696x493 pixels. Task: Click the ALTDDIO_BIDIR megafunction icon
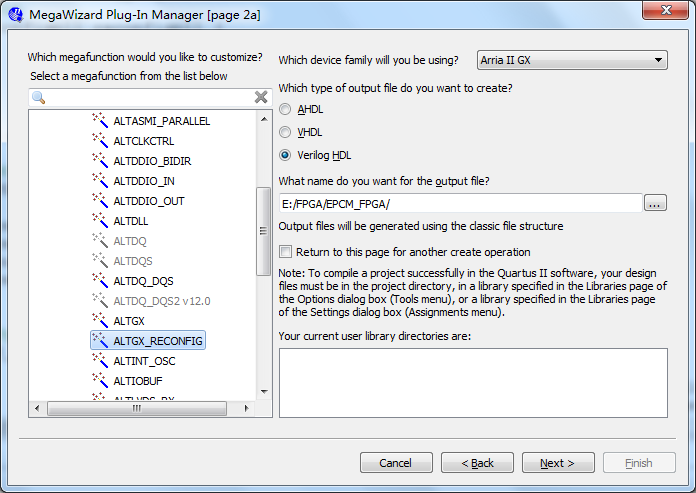coord(99,161)
